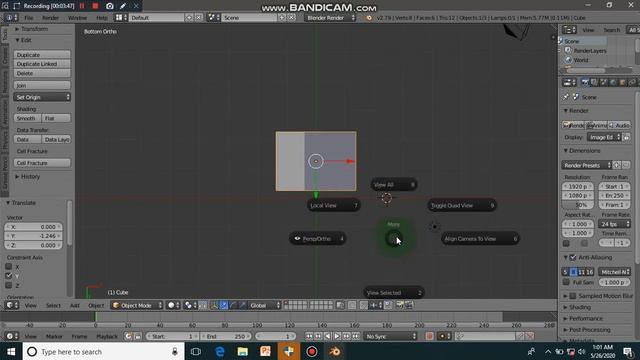Enable the Full Sample checkbox
The width and height of the screenshot is (640, 360).
[566, 282]
